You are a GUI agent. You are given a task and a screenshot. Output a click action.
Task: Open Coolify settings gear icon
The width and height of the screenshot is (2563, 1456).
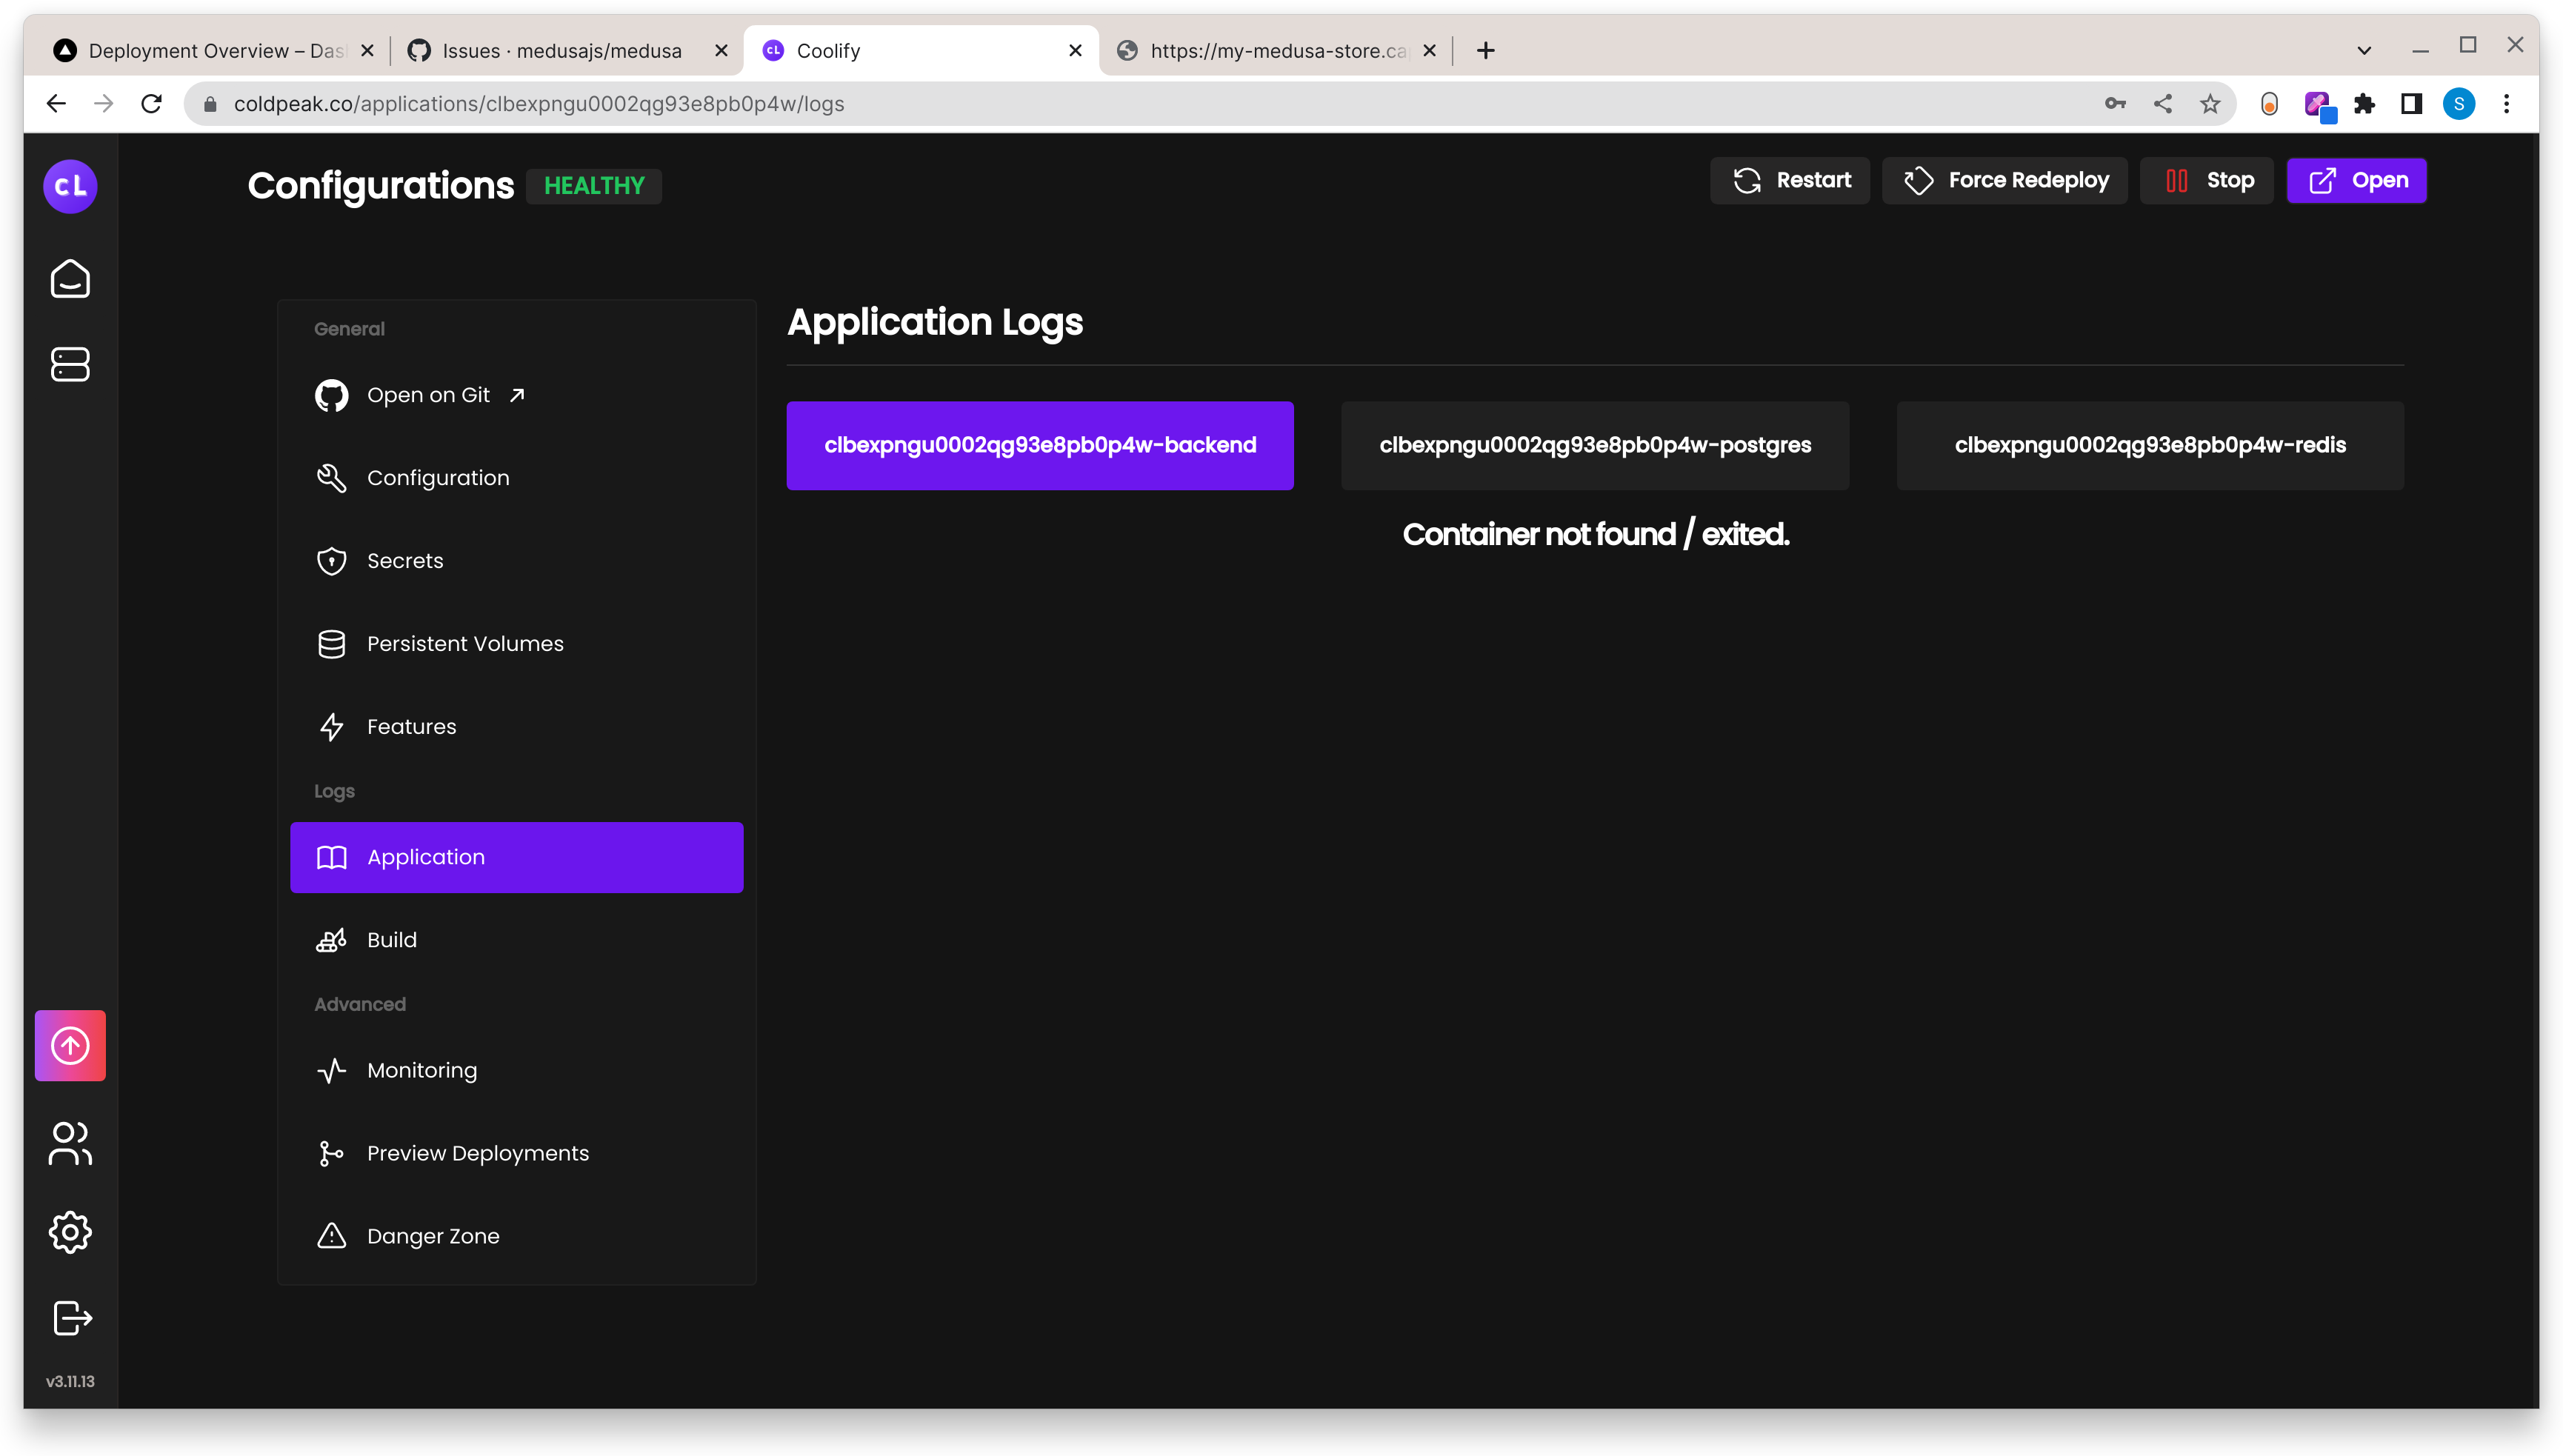click(x=69, y=1231)
